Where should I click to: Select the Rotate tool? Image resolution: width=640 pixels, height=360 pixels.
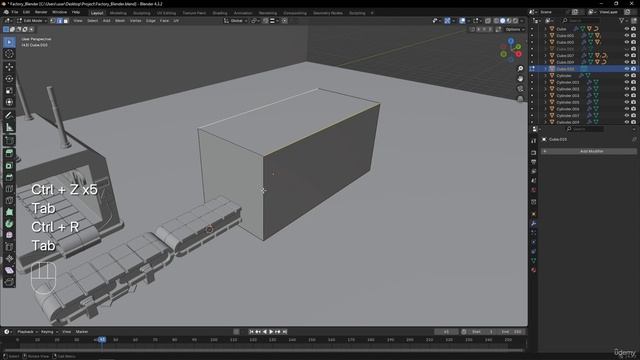pyautogui.click(x=9, y=78)
